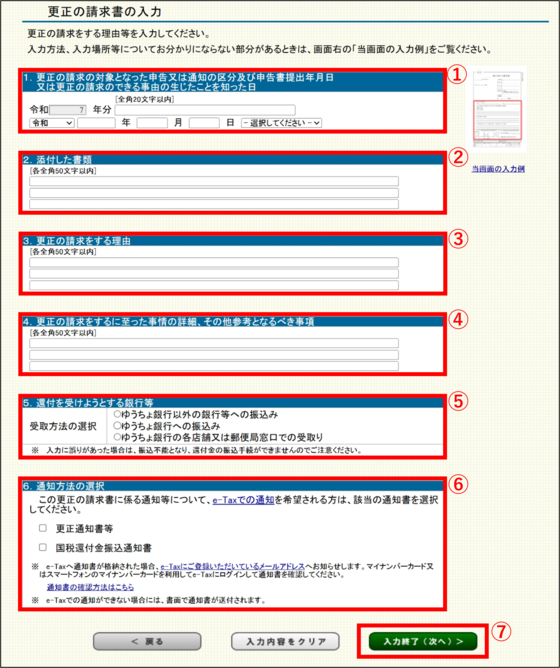Click the input example form thumbnail
This screenshot has height=668, width=560.
(498, 109)
